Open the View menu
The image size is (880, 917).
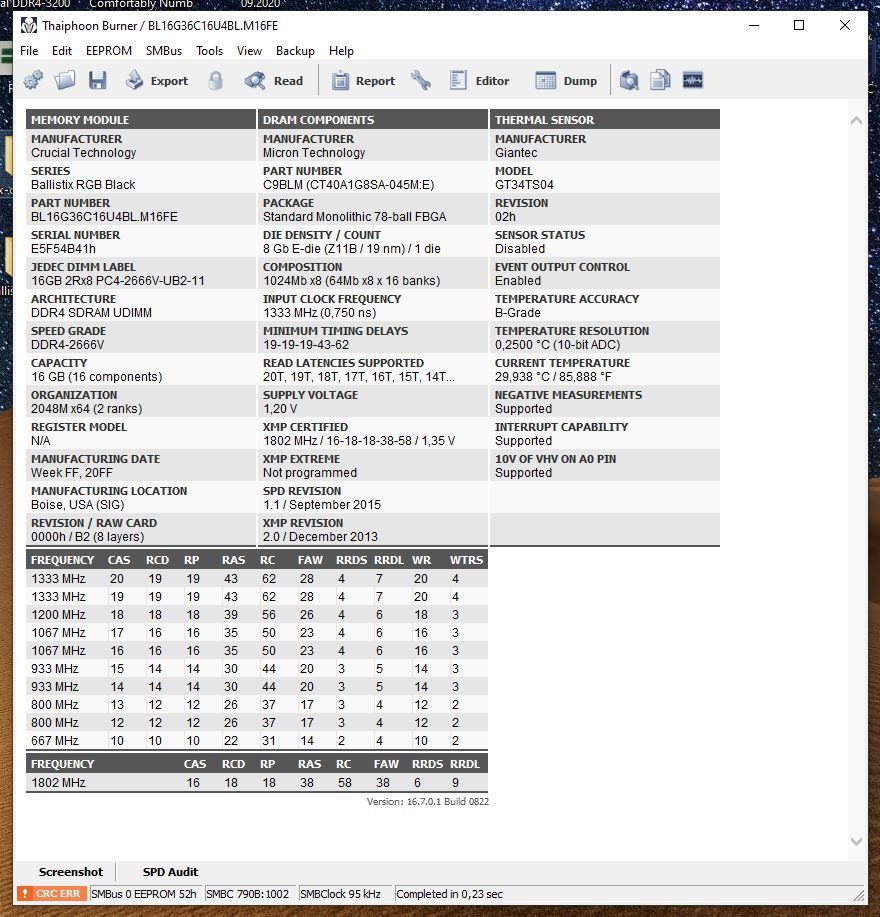249,51
